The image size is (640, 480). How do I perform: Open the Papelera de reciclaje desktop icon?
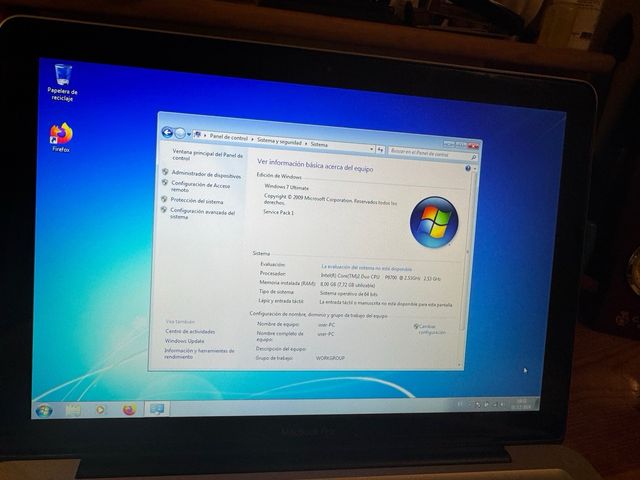point(62,83)
